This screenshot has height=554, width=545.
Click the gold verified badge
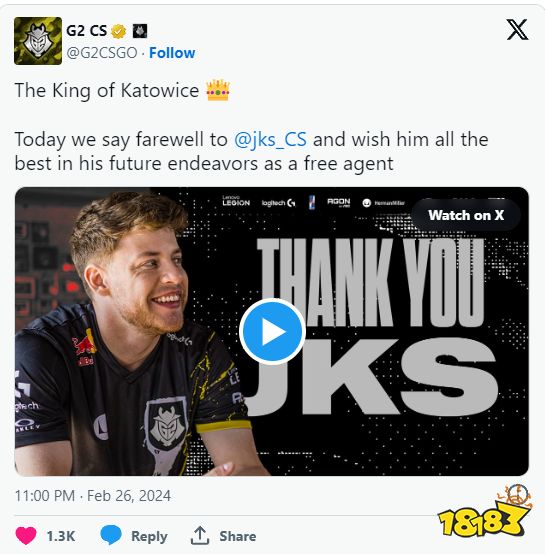click(119, 31)
